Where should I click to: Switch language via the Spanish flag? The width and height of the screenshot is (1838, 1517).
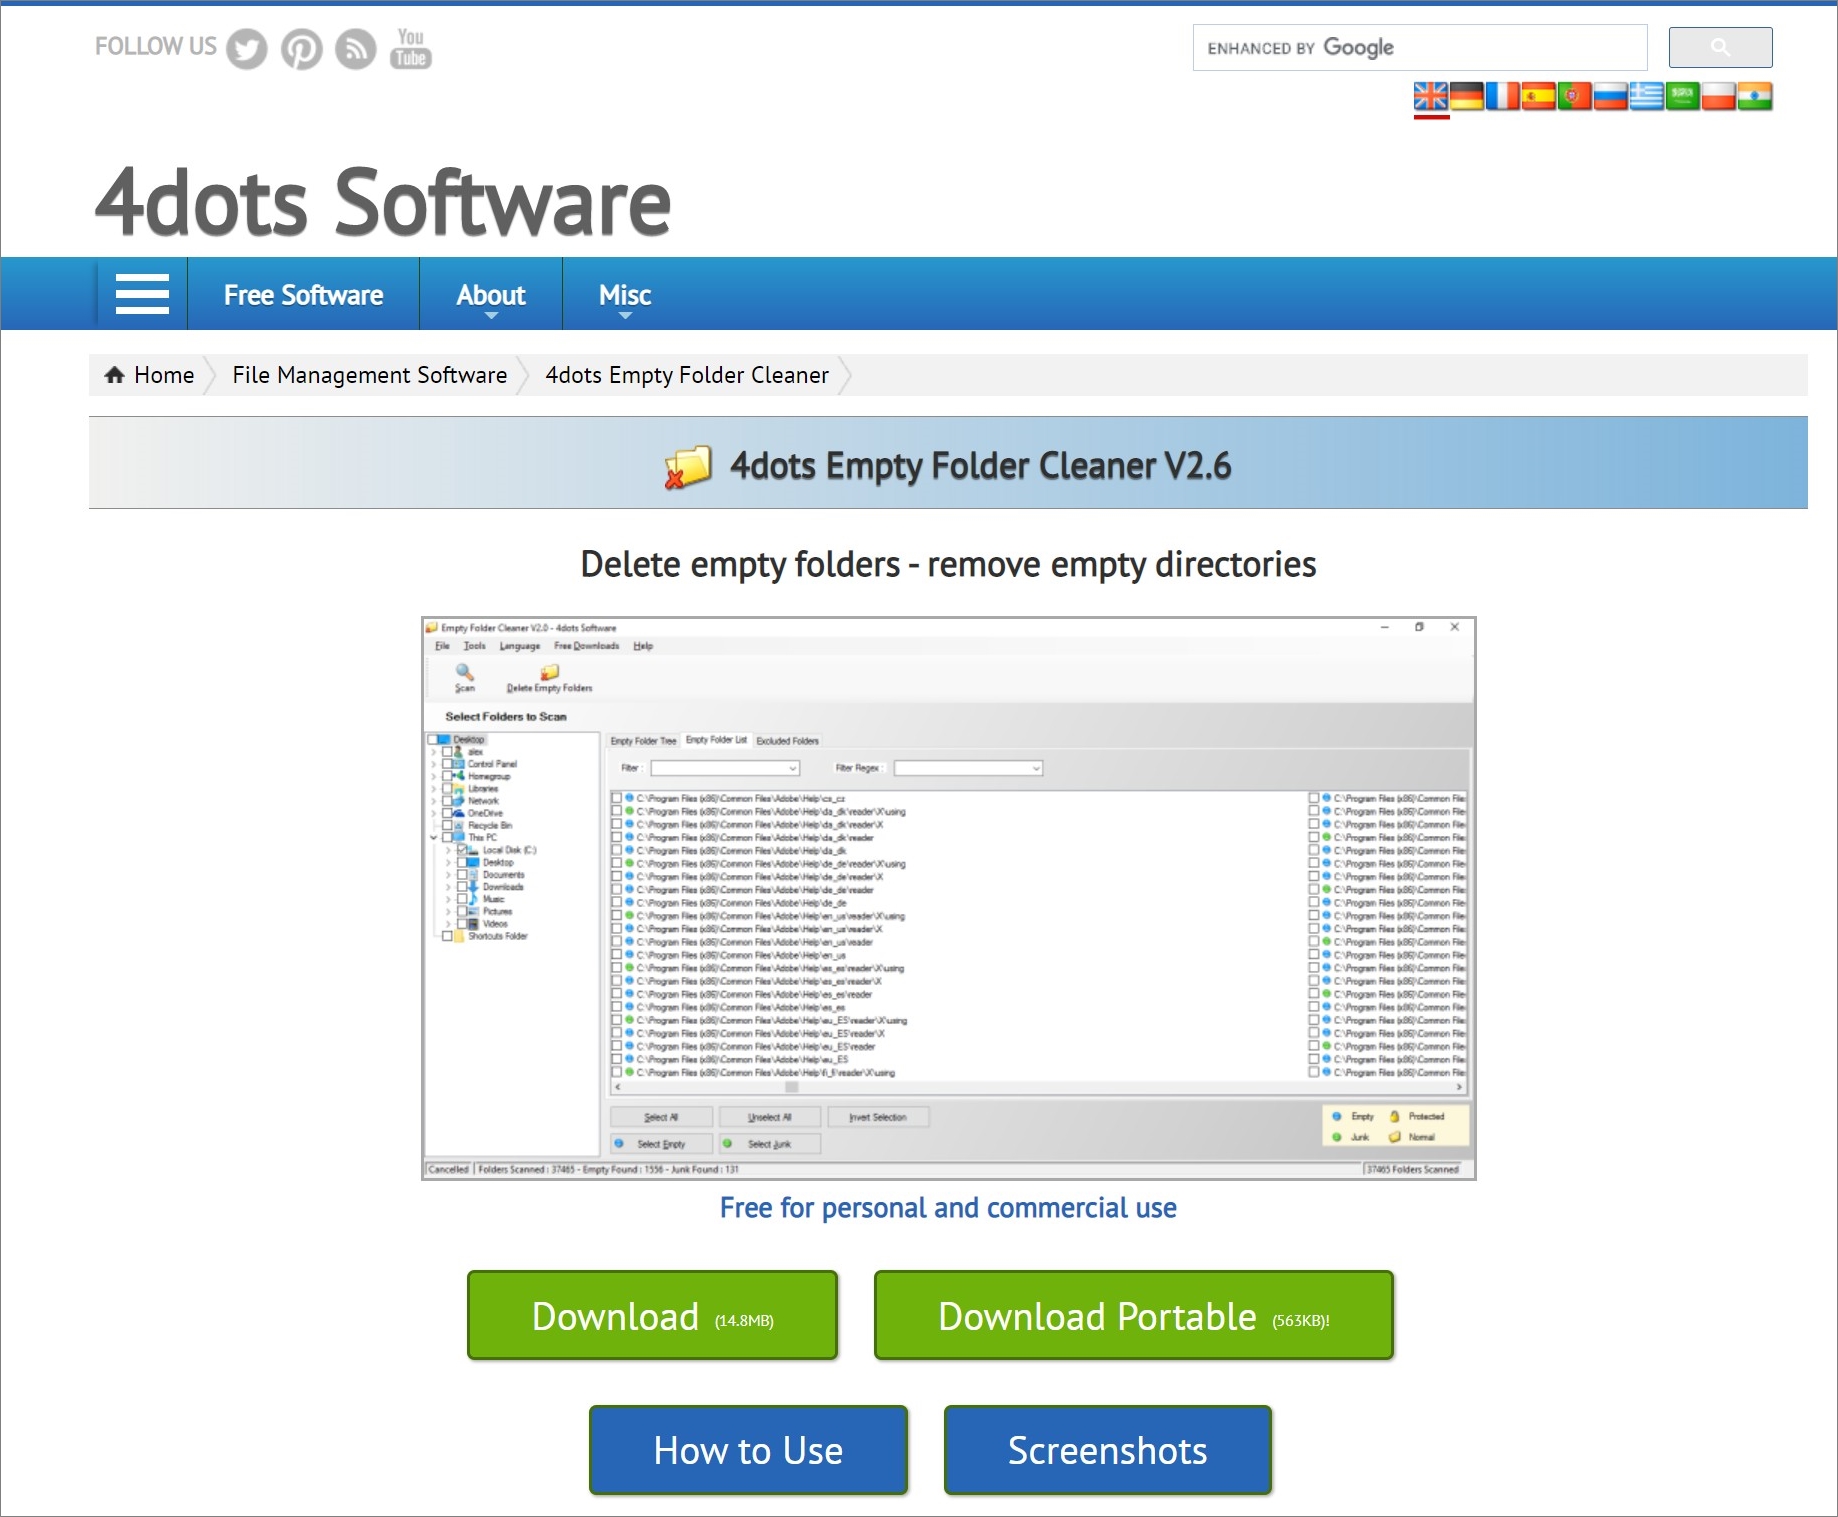(x=1539, y=96)
